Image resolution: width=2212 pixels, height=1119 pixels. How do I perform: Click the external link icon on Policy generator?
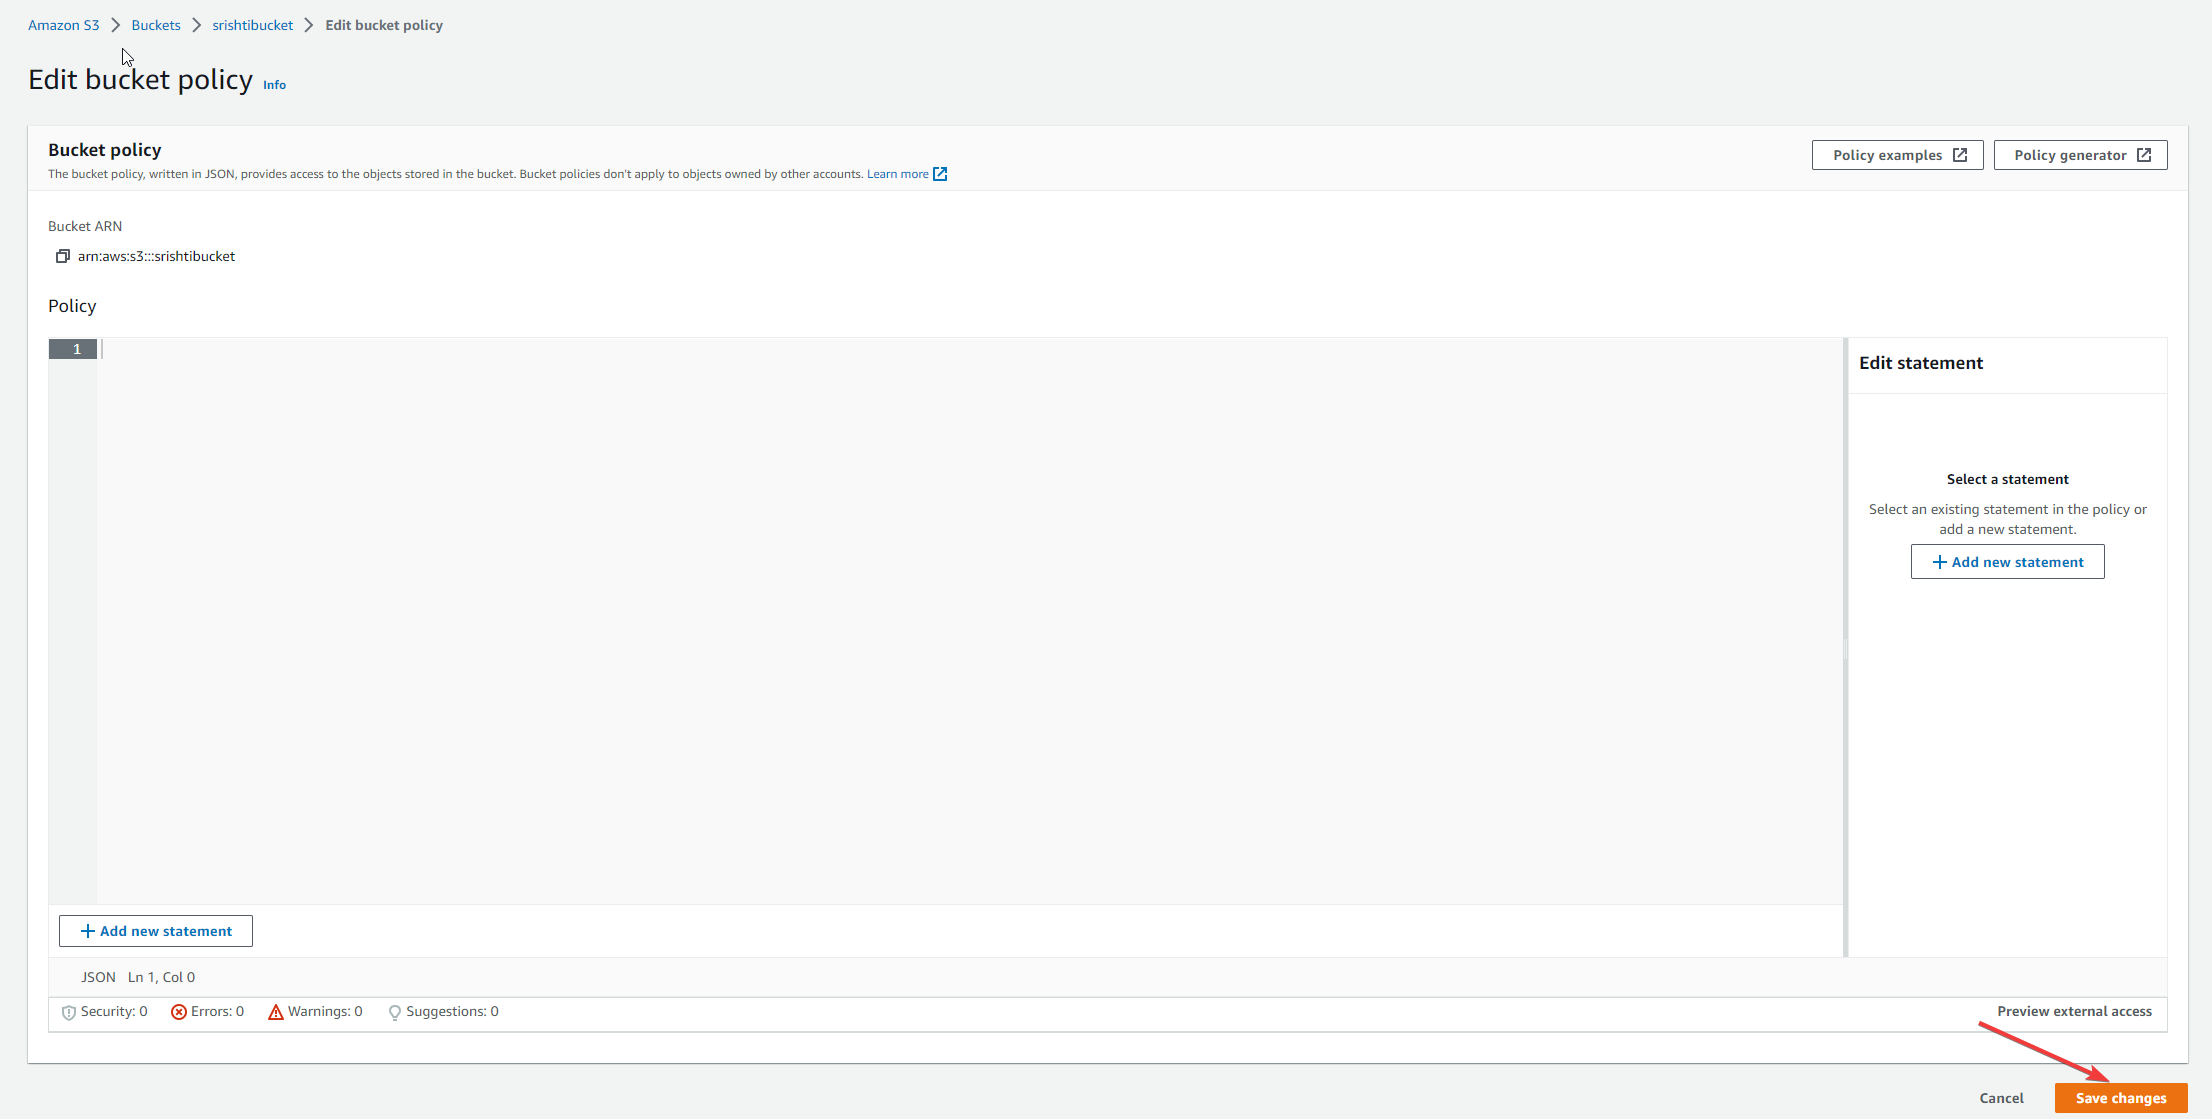tap(2144, 155)
